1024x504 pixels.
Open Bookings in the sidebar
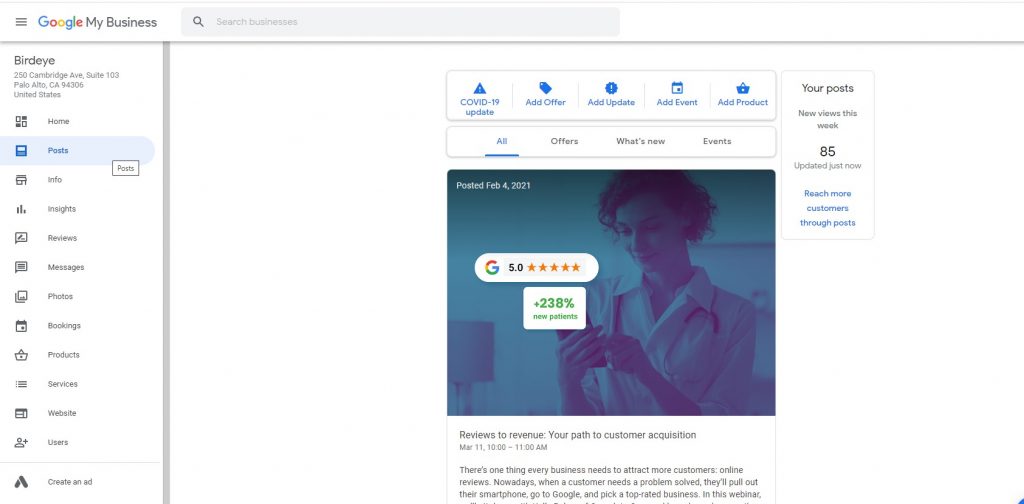pos(64,326)
